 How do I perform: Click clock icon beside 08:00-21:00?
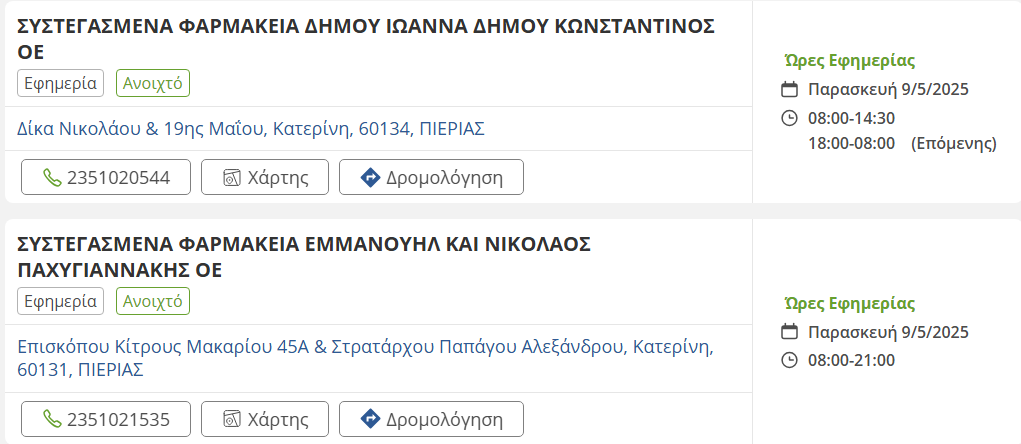click(789, 360)
